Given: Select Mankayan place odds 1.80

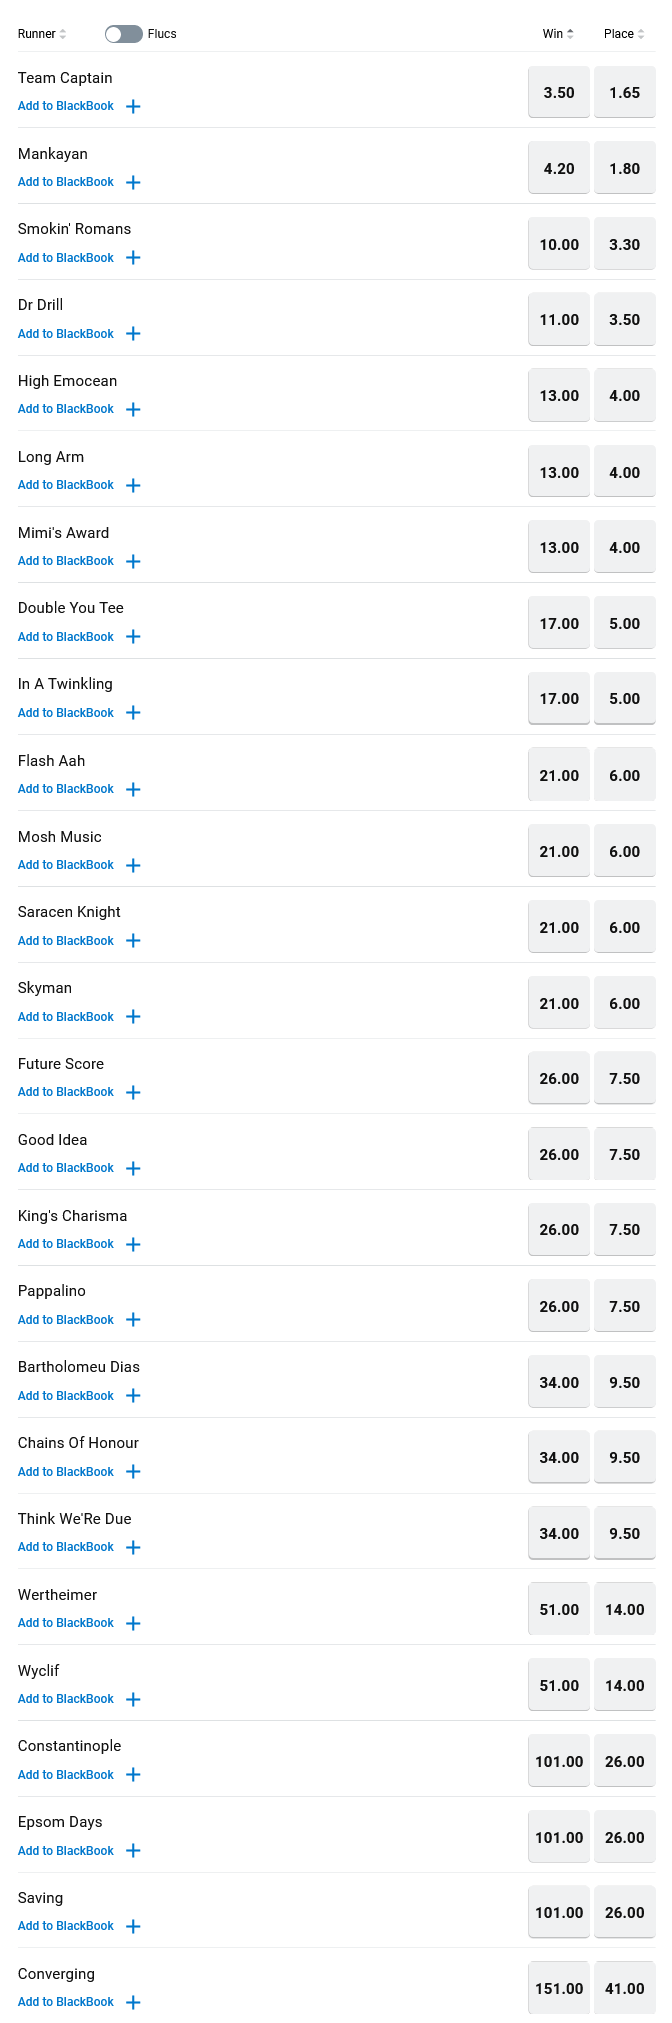Looking at the screenshot, I should [625, 168].
